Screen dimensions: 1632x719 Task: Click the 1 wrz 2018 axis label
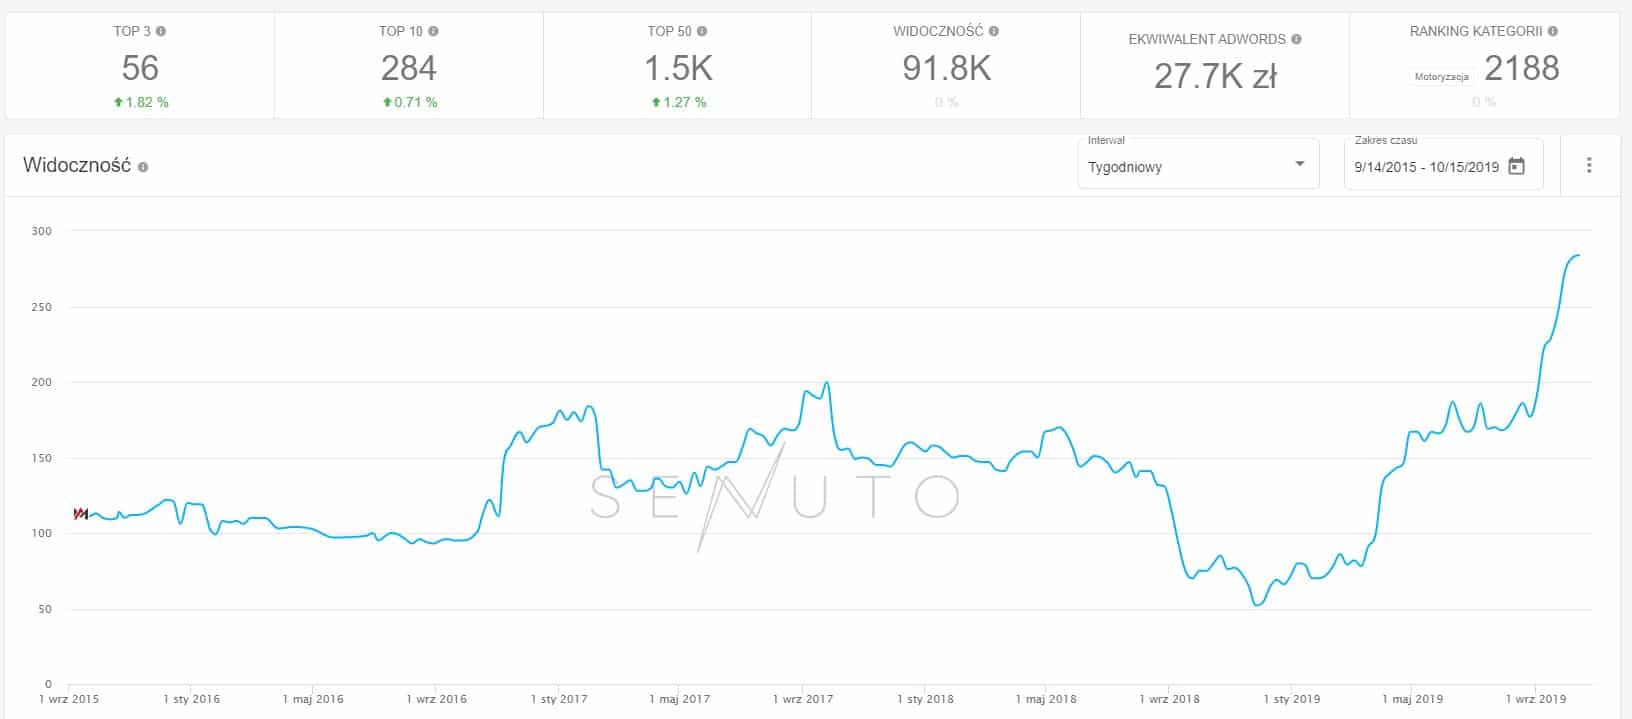click(x=1169, y=699)
